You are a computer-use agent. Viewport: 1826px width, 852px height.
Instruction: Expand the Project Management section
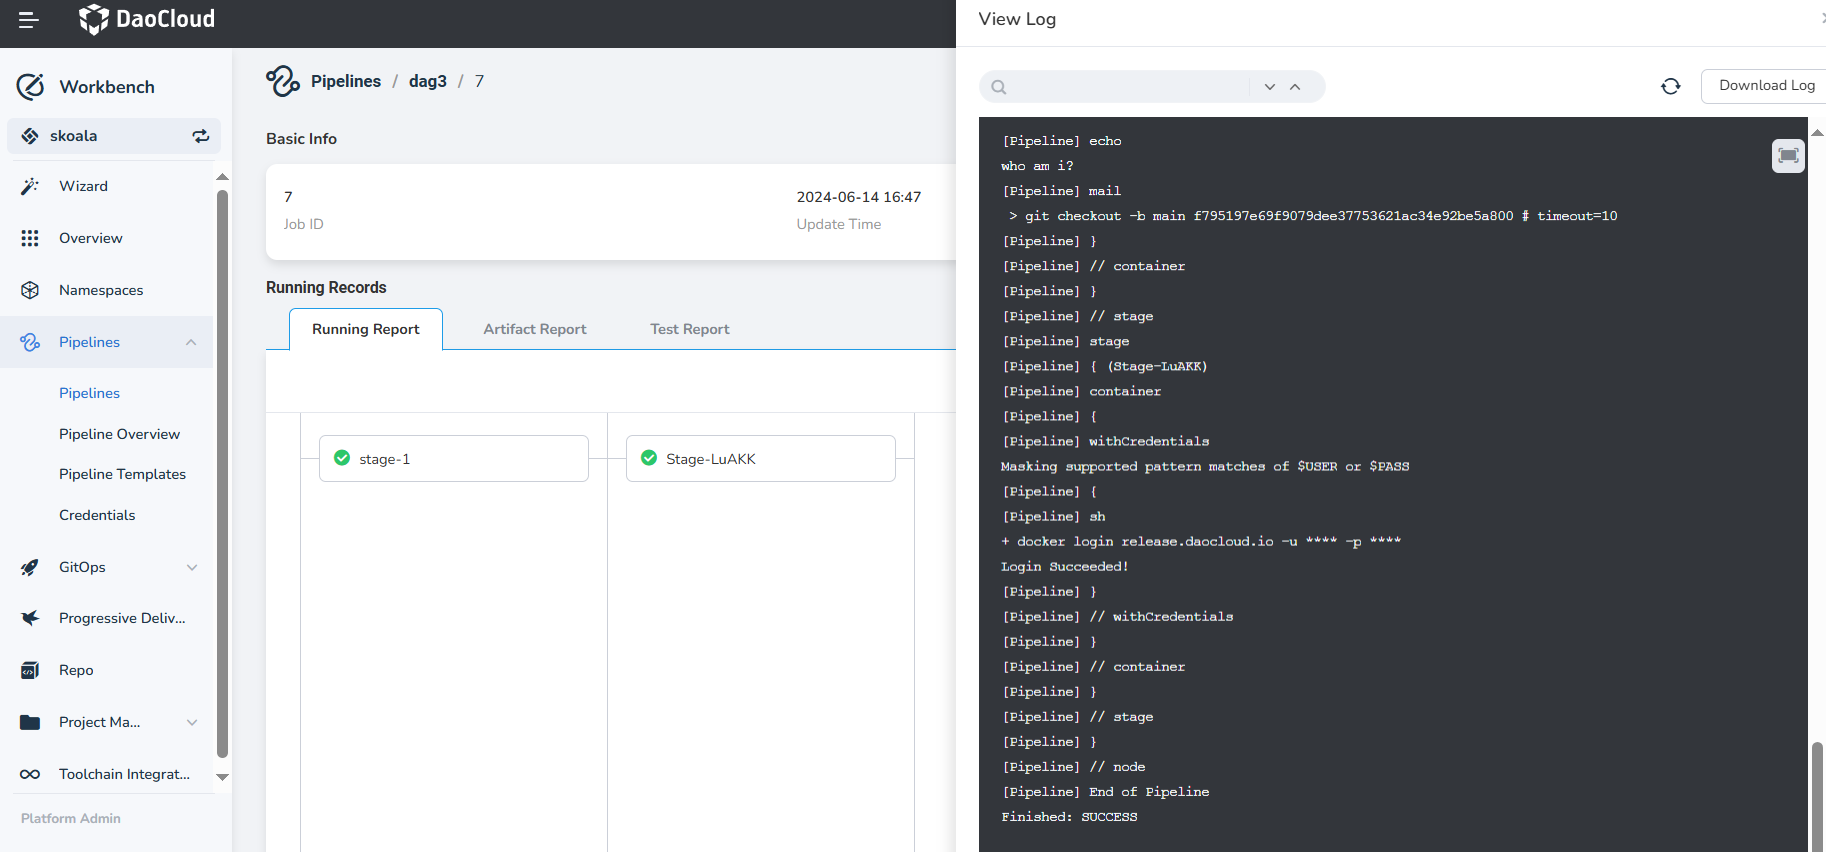192,722
